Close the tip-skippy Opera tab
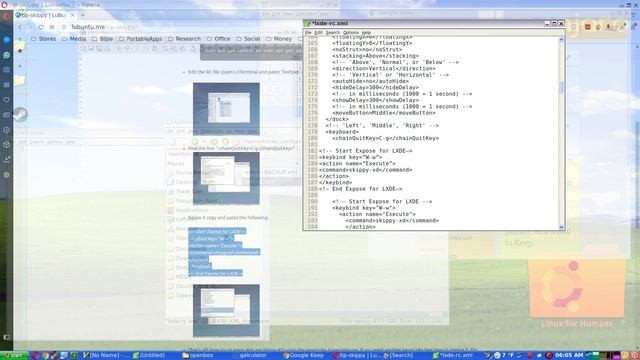 point(72,15)
